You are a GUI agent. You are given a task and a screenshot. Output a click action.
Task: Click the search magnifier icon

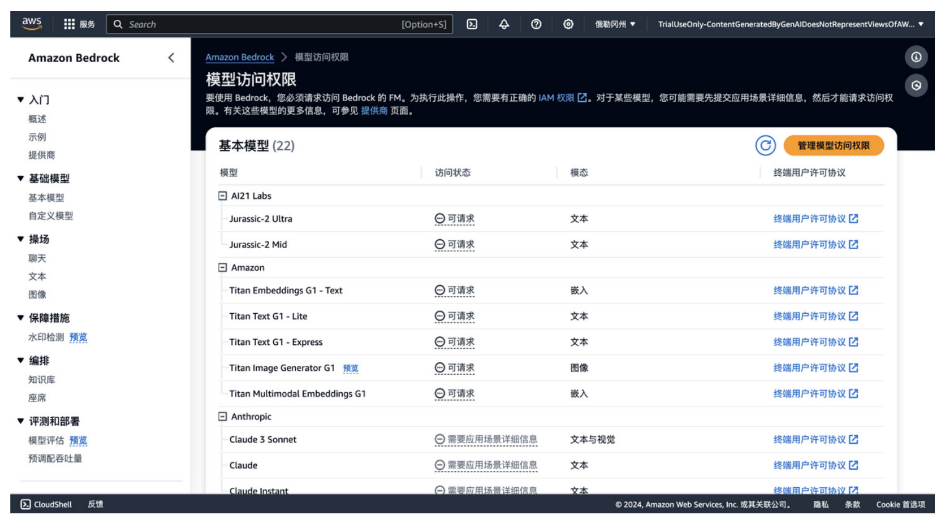point(118,24)
